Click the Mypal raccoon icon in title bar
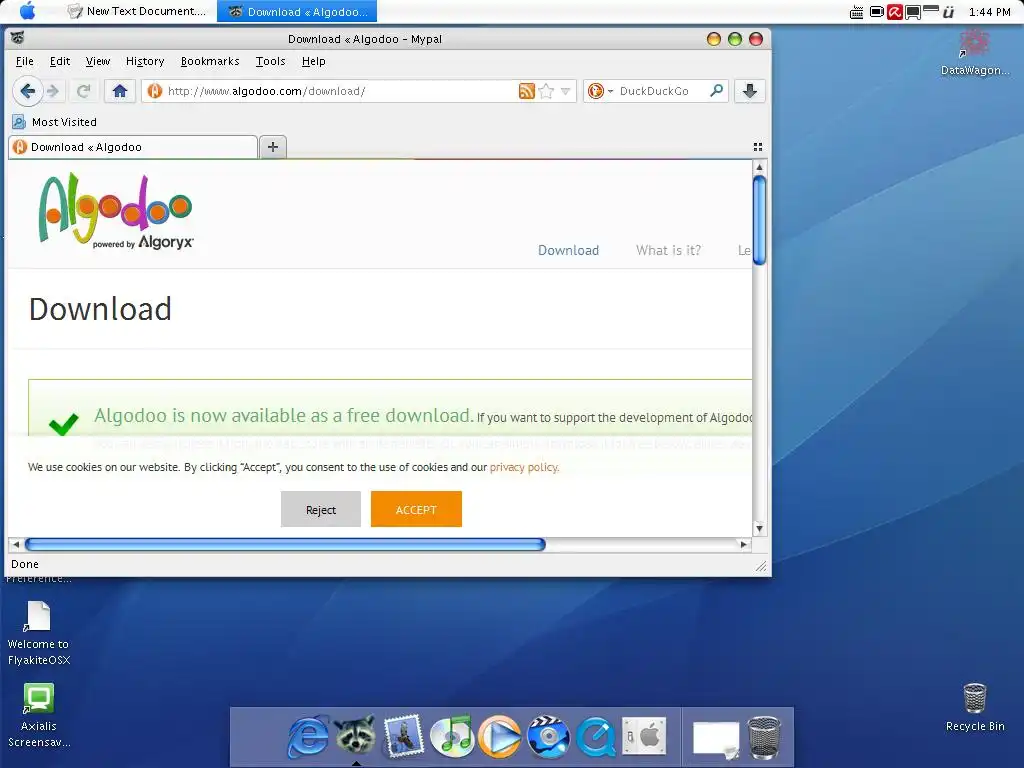This screenshot has height=768, width=1024. [x=18, y=38]
